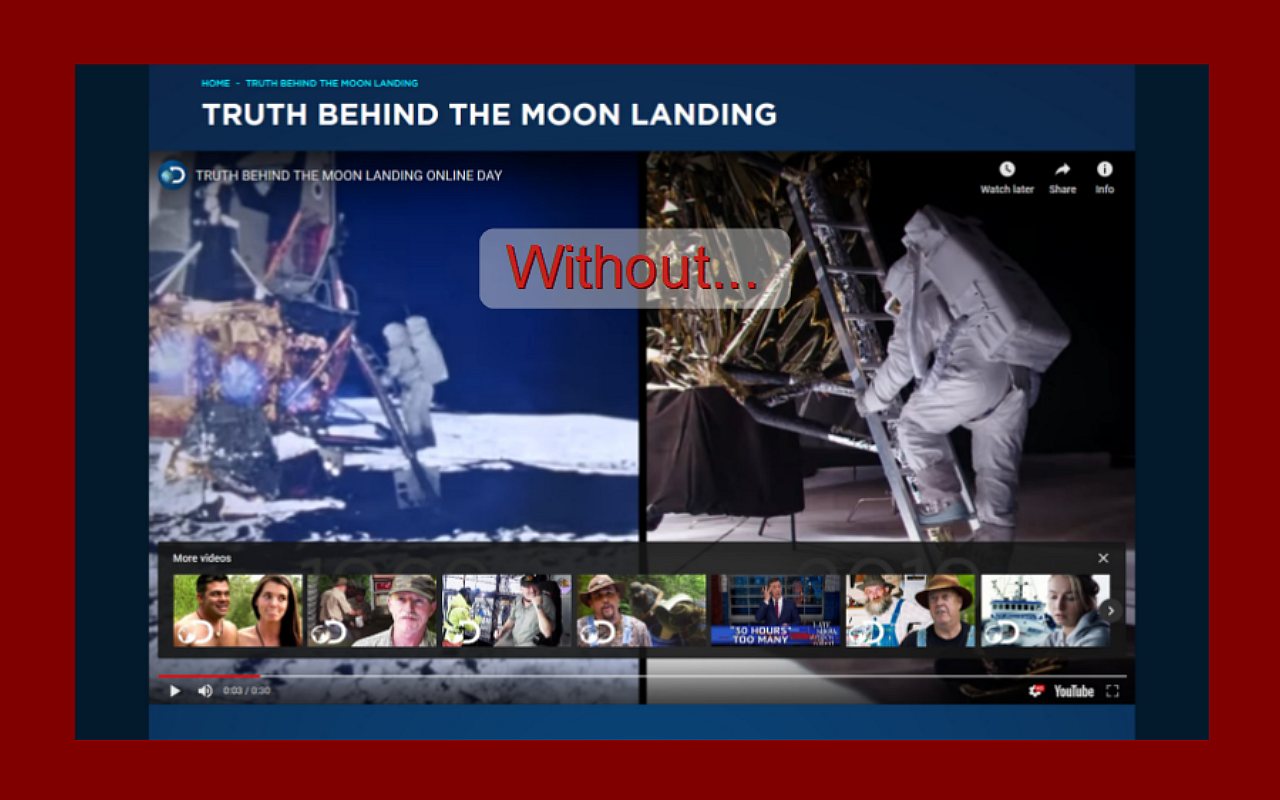Enter fullscreen mode
Image resolution: width=1280 pixels, height=800 pixels.
coord(1112,691)
